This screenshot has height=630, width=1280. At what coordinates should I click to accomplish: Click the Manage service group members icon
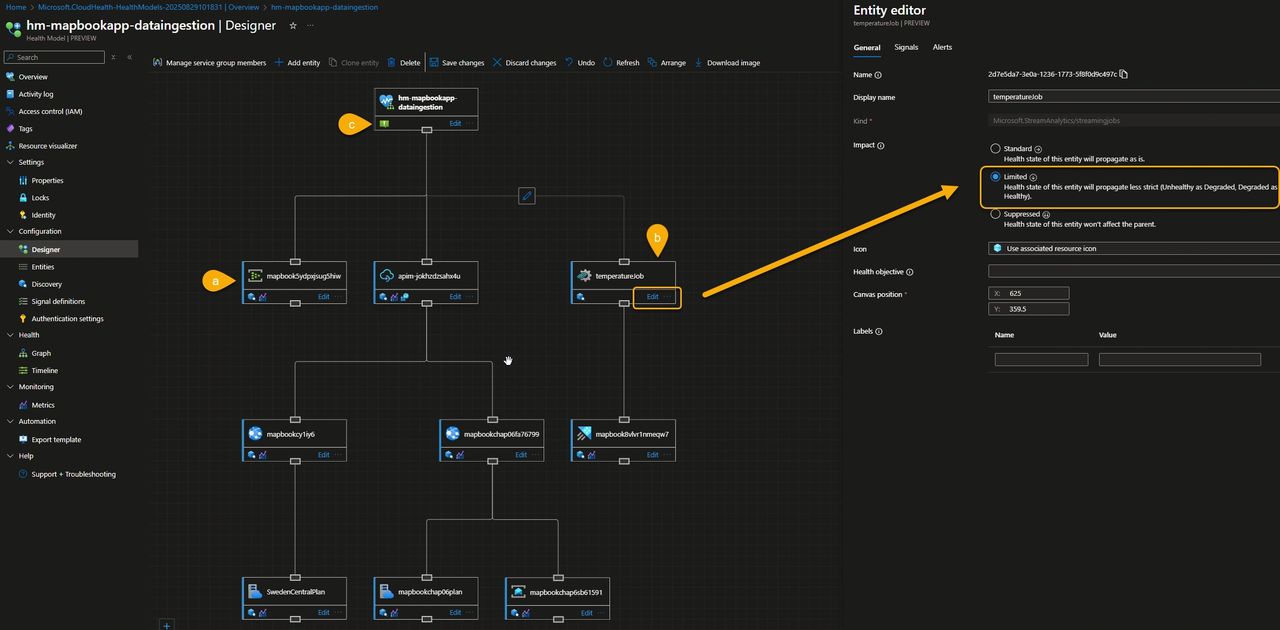click(157, 62)
